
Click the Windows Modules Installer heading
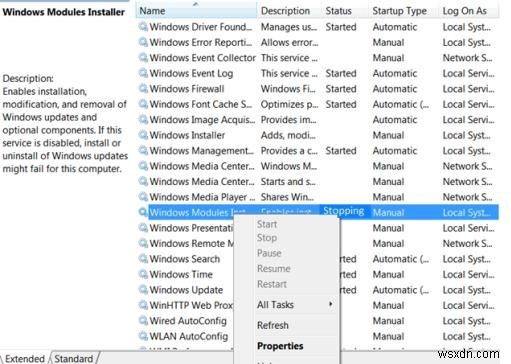(x=64, y=12)
